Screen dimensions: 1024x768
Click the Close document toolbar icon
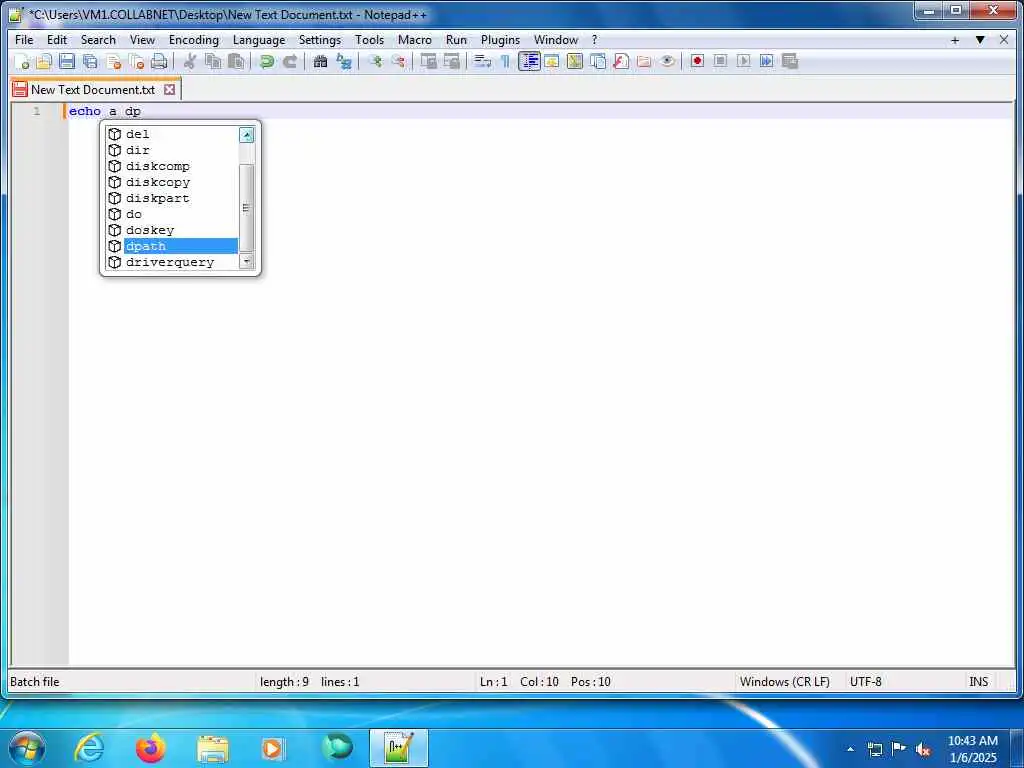coord(114,61)
